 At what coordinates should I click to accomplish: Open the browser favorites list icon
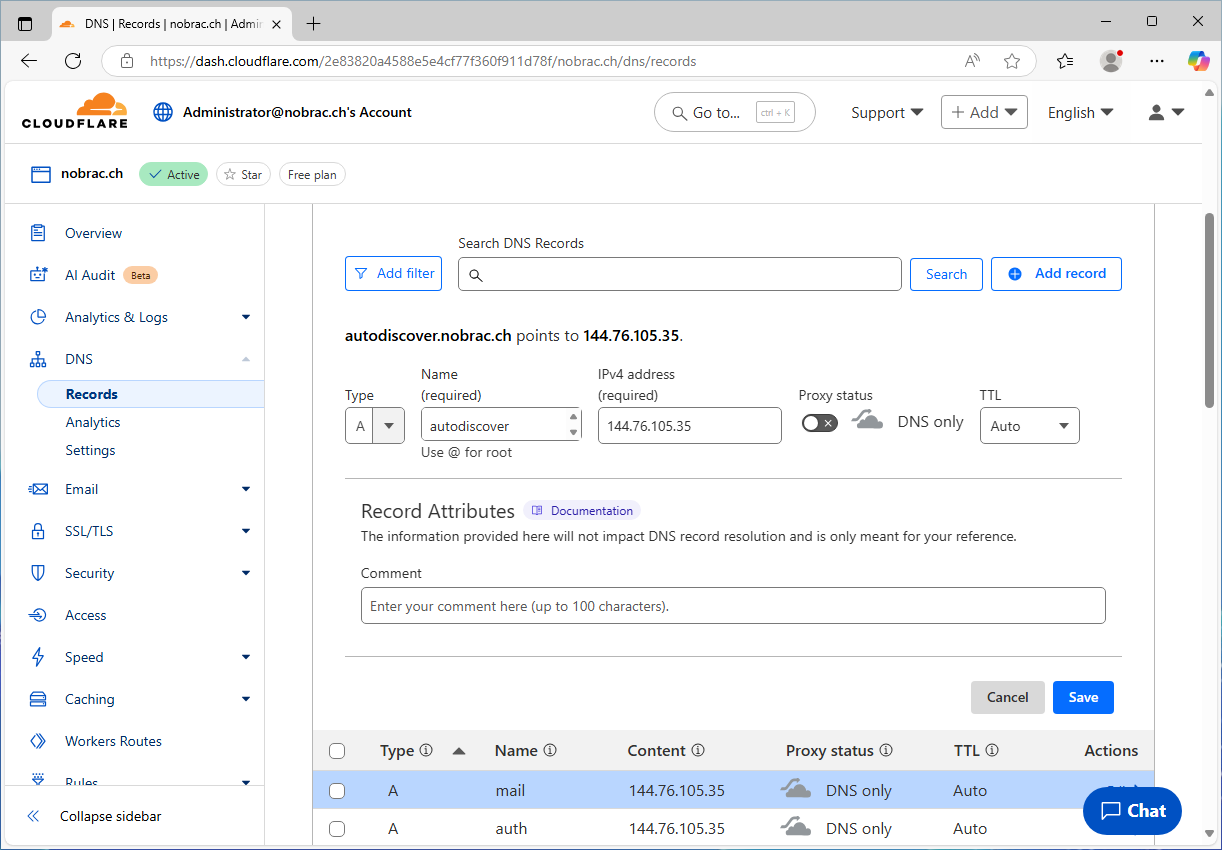point(1065,61)
